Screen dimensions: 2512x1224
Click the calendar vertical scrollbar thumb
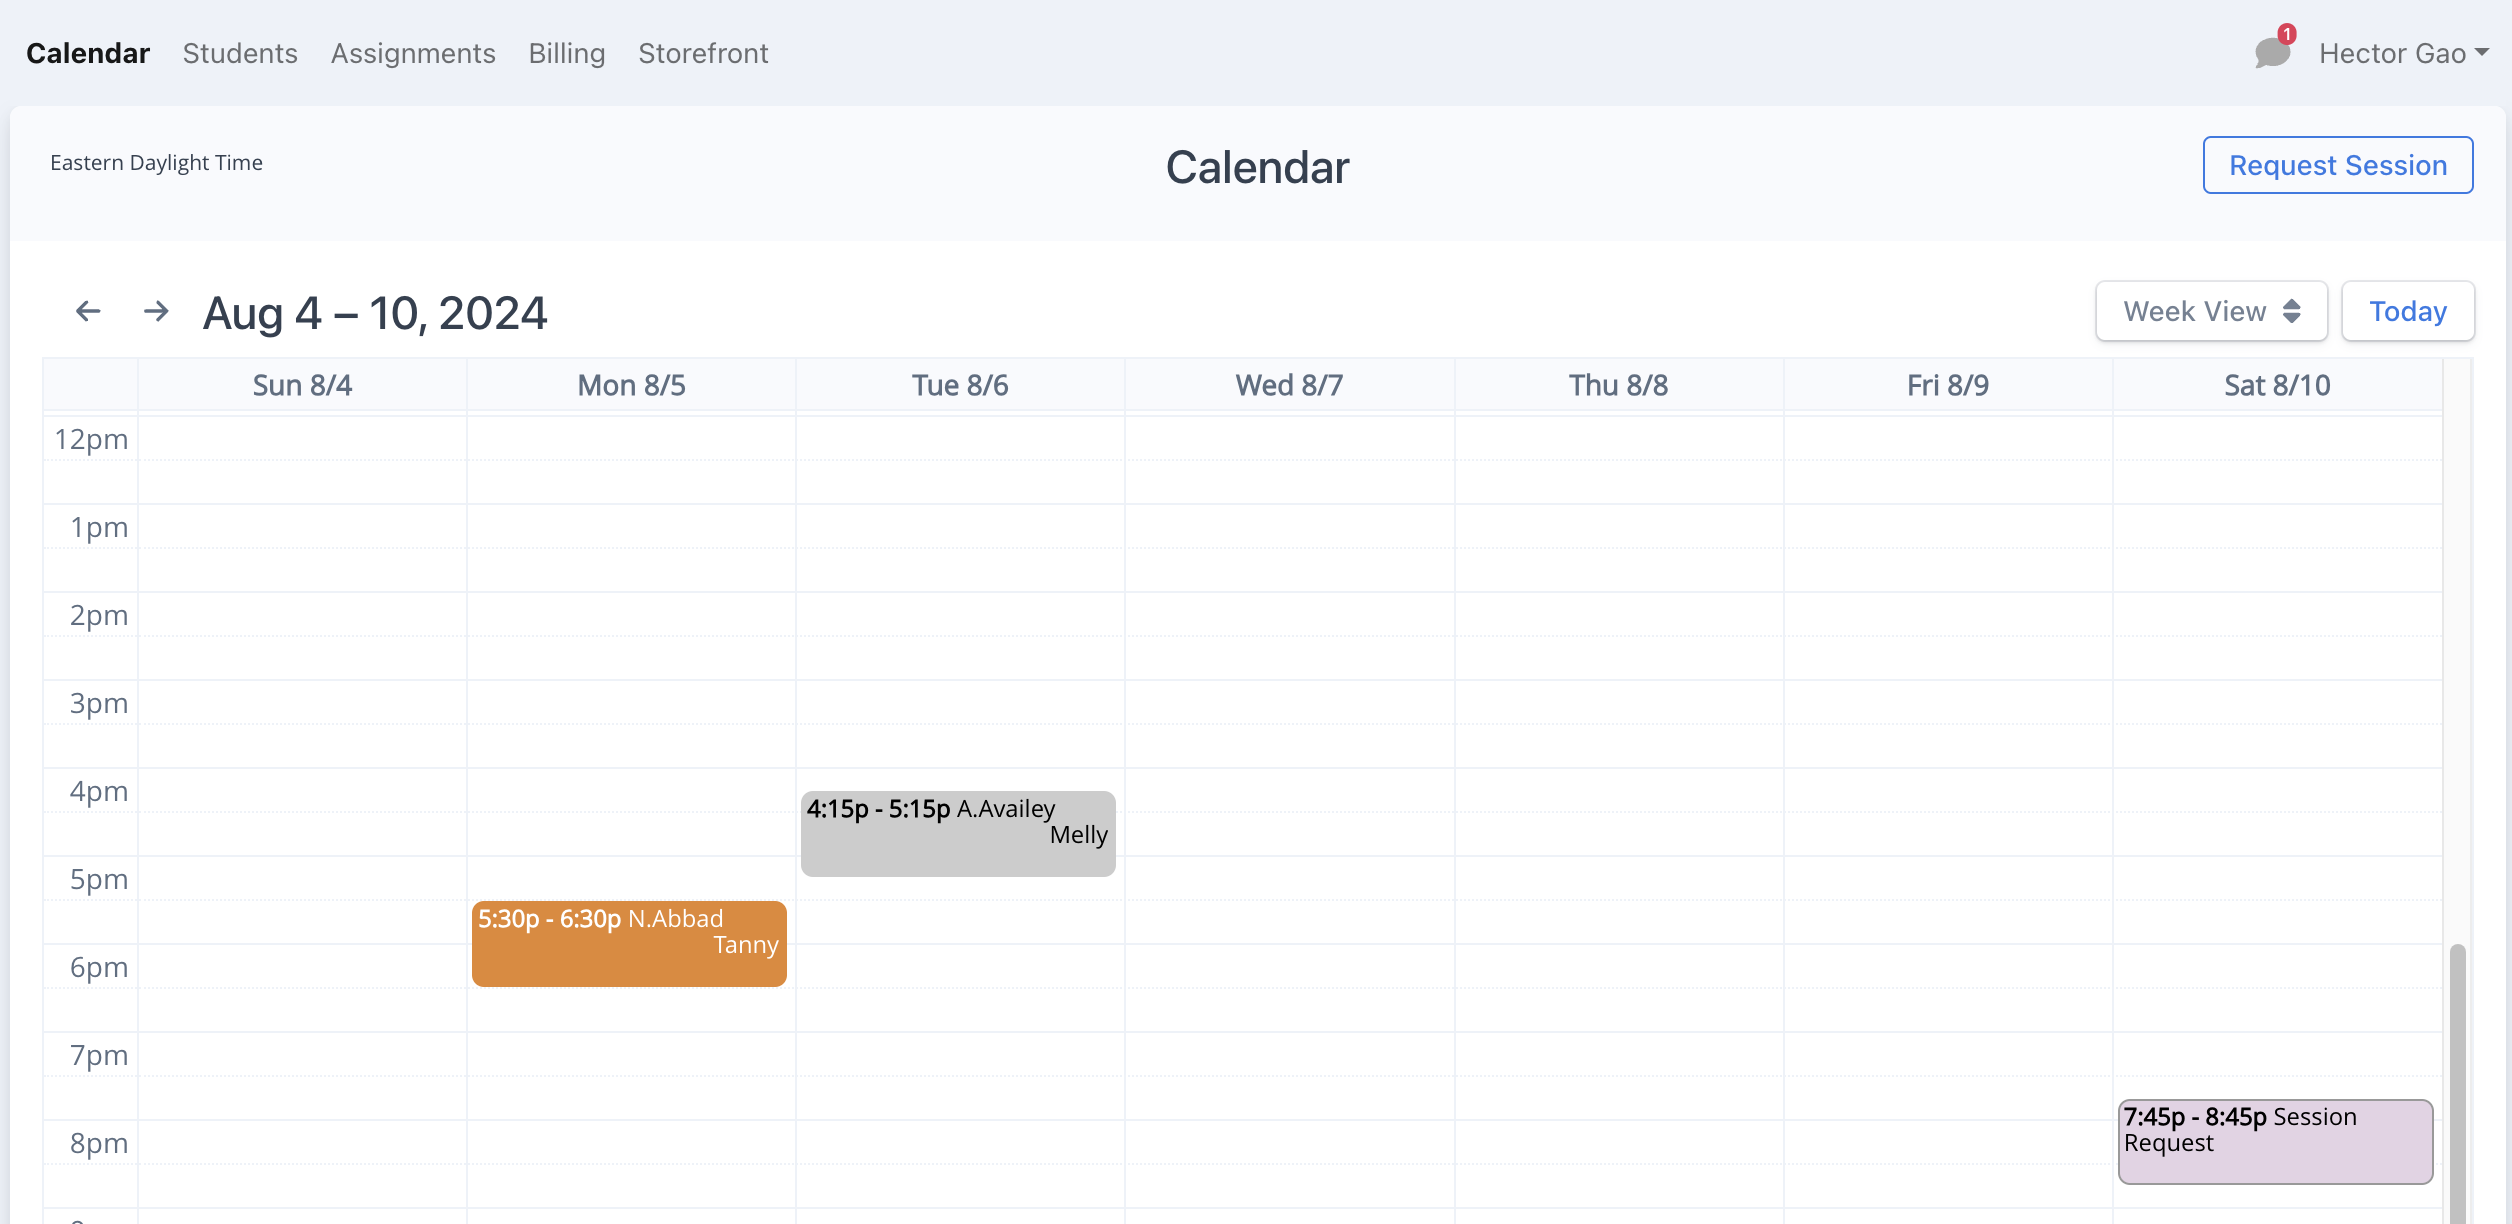tap(2457, 1083)
